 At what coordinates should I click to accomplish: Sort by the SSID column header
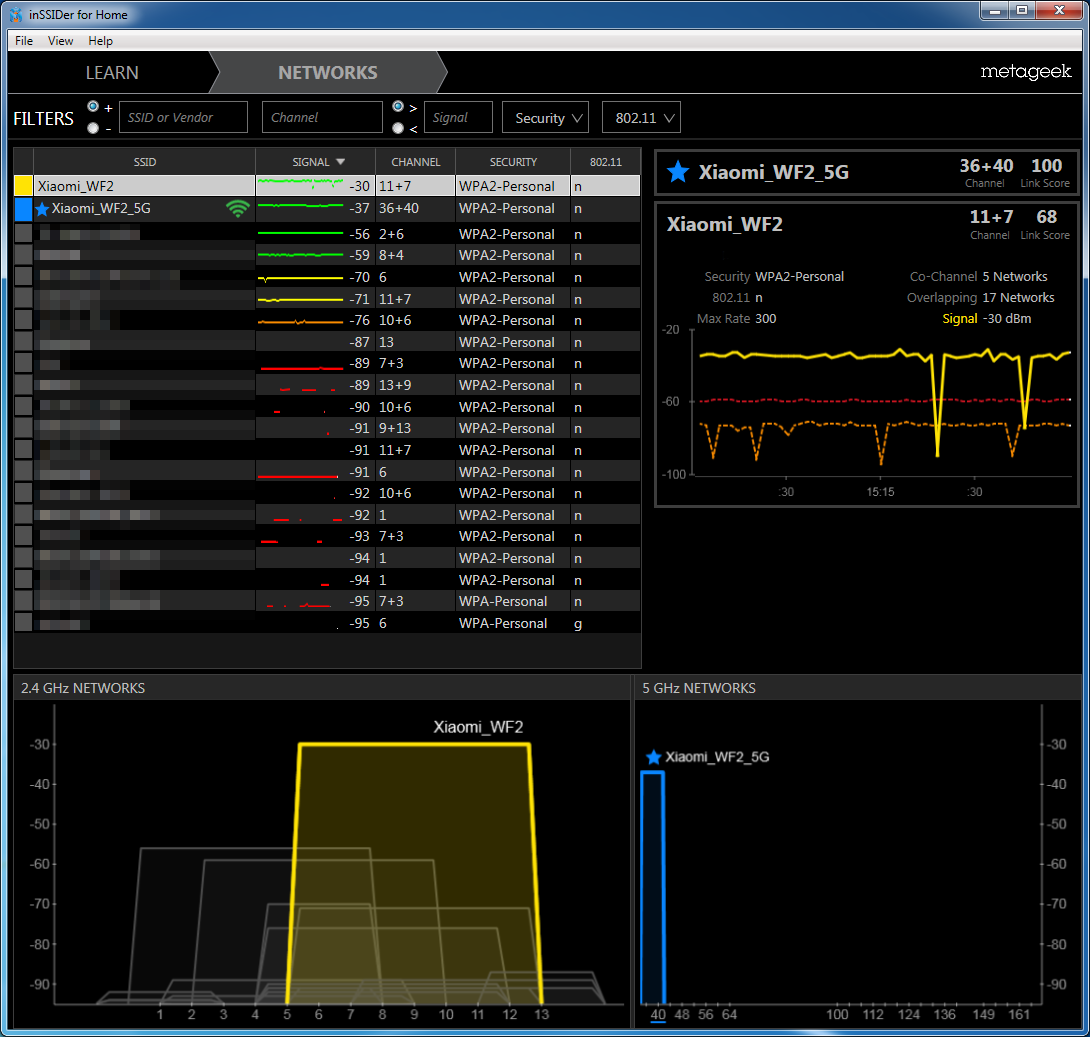145,162
